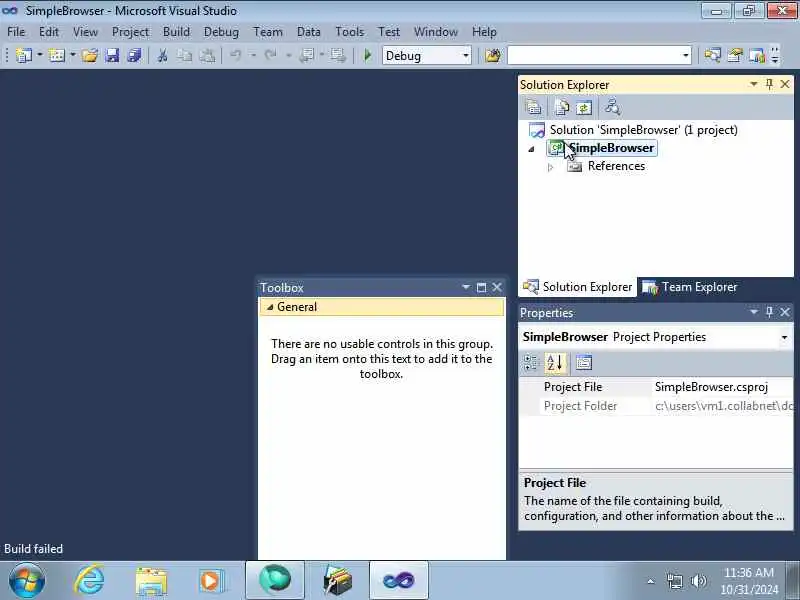This screenshot has width=800, height=600.
Task: Toggle Show All Files in Solution Explorer
Action: click(562, 107)
